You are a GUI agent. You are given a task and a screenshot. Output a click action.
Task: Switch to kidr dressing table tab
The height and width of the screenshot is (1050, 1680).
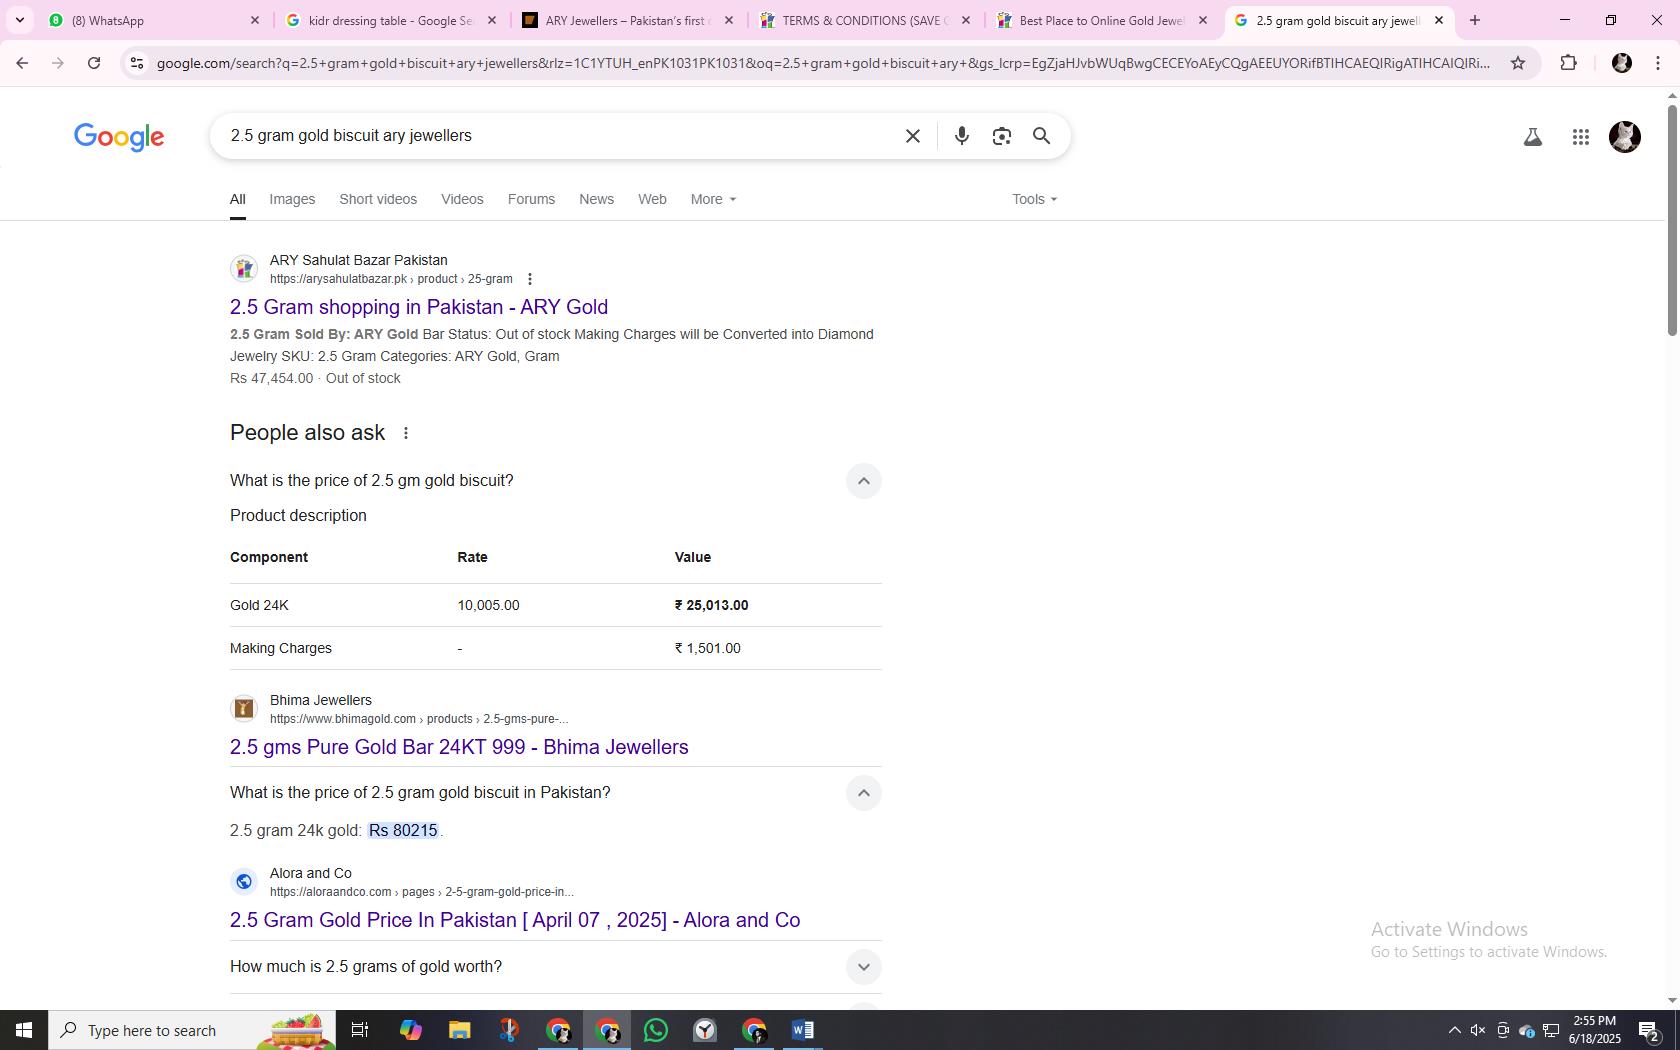pos(391,20)
